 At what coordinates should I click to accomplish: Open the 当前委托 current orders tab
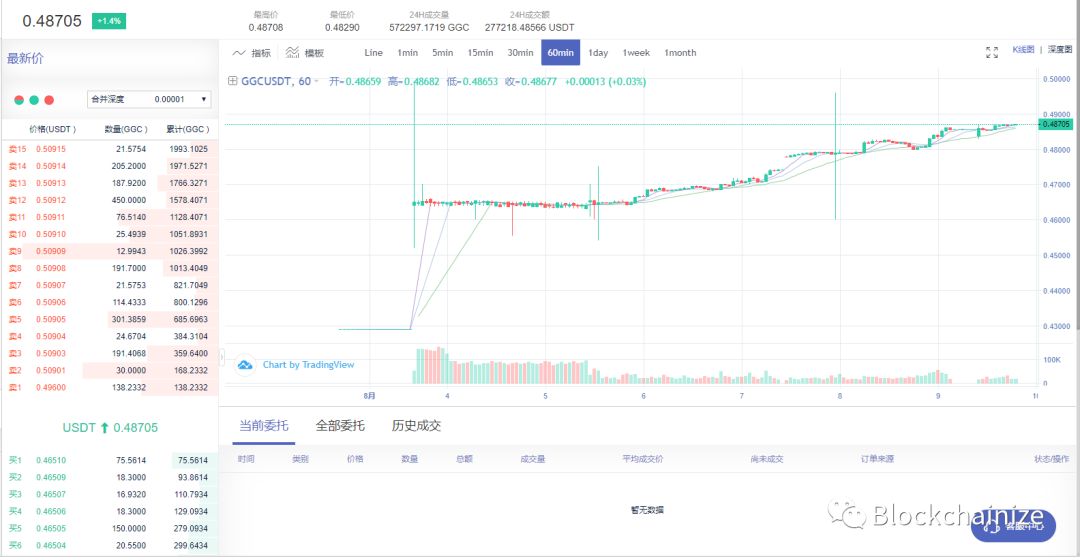click(264, 426)
